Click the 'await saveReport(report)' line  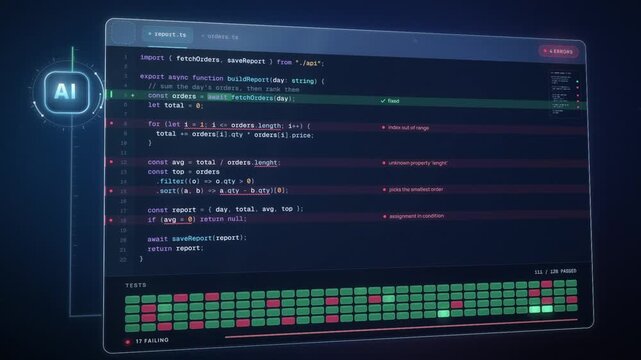pos(197,238)
